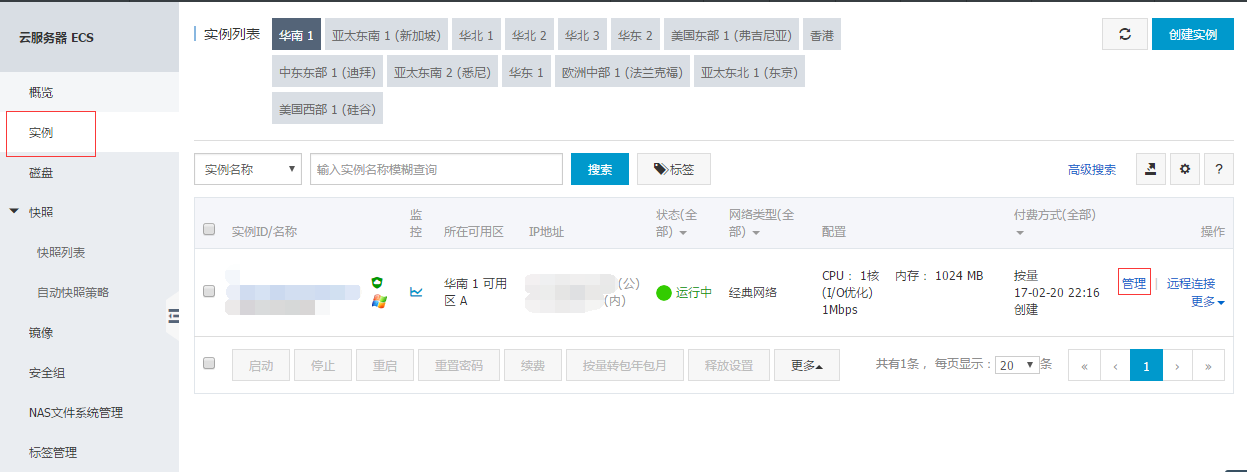Toggle the select-all checkbox in table header
The height and width of the screenshot is (472, 1247).
[x=209, y=229]
